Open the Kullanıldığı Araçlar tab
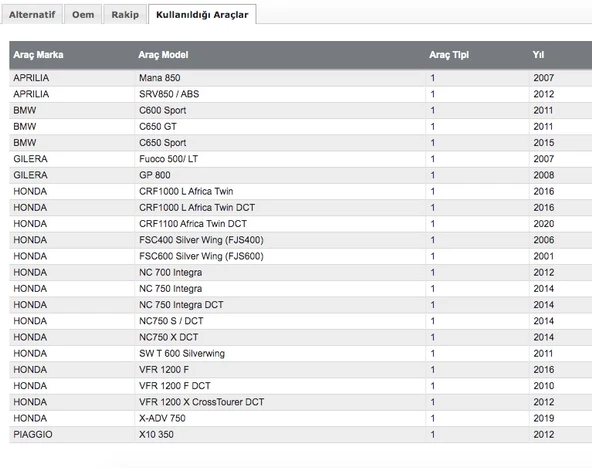Screen dimensions: 592x468 click(202, 14)
